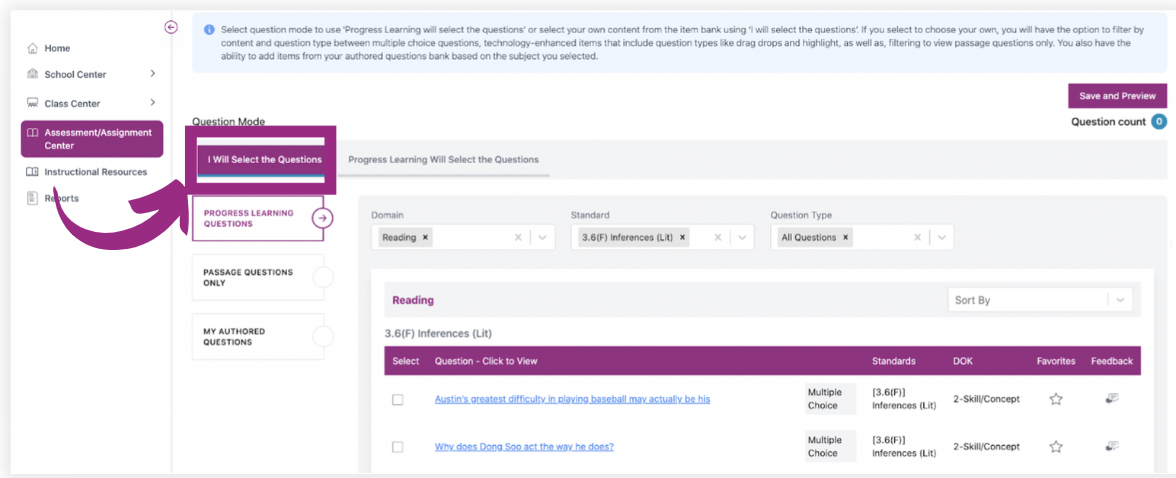Open the Why does Dong Soo act question link
The width and height of the screenshot is (1176, 478).
tap(524, 446)
